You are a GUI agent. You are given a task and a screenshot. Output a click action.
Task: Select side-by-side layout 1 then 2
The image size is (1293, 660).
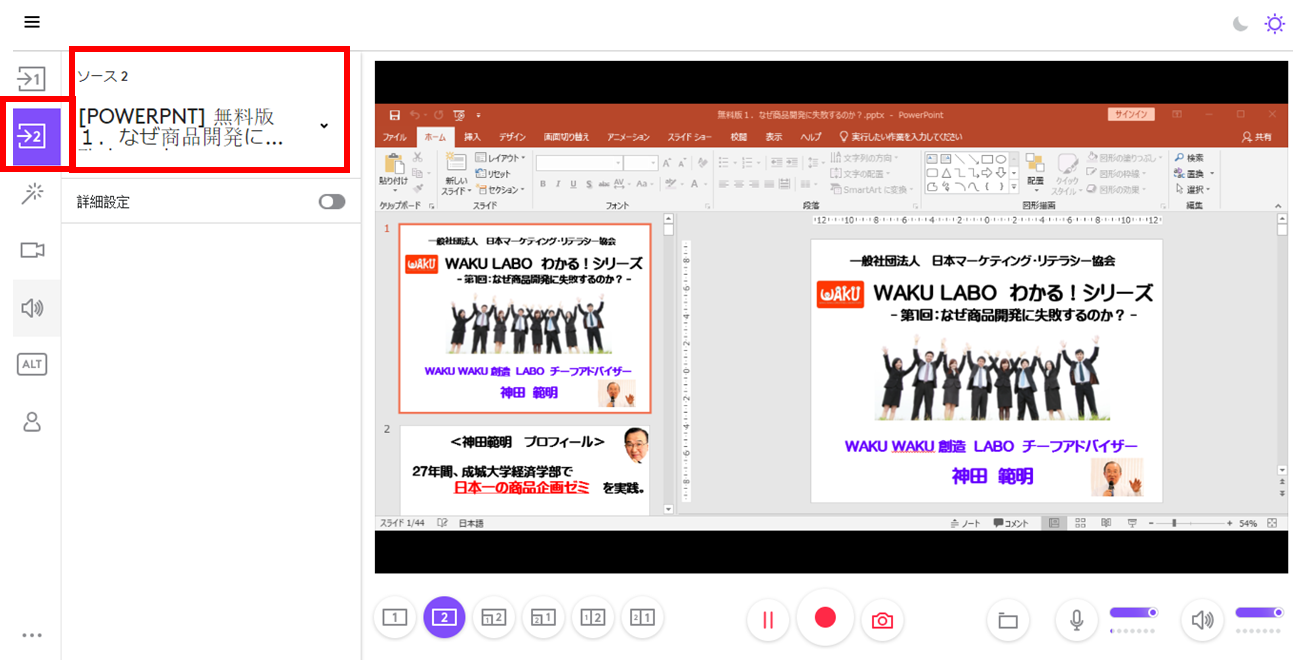pos(593,618)
